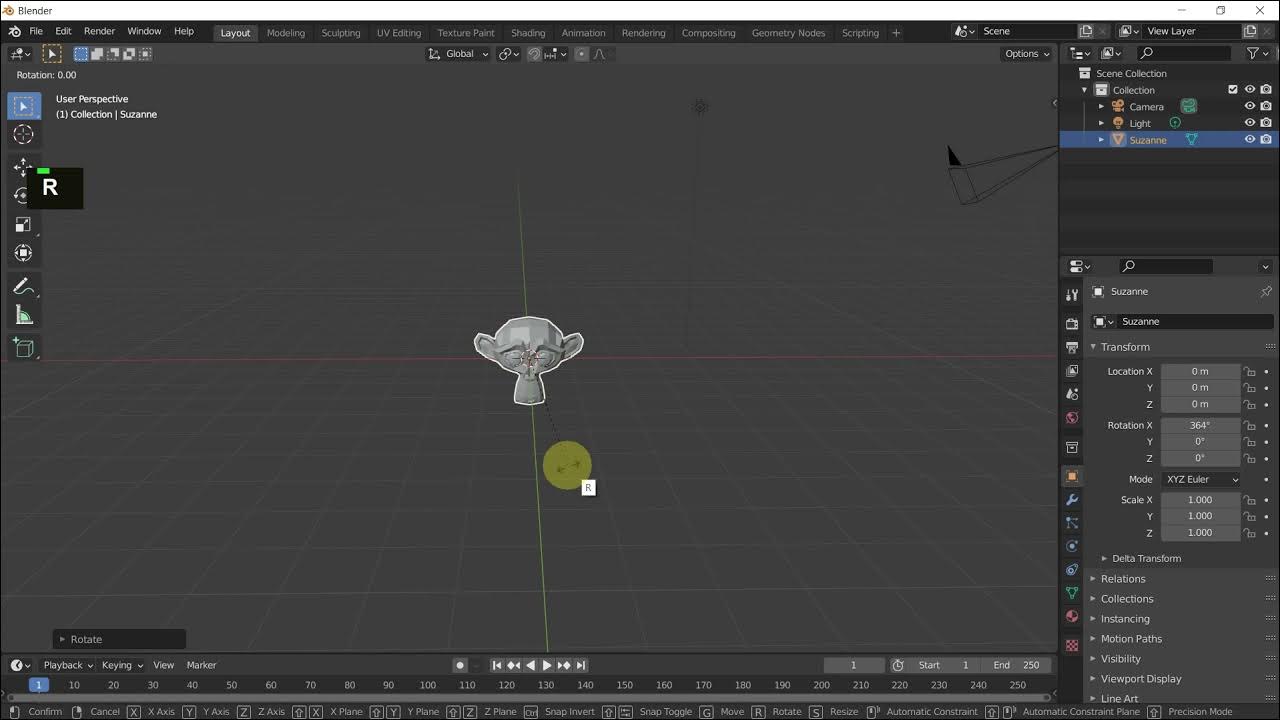Select the Annotate tool
This screenshot has width=1280, height=720.
coord(24,287)
